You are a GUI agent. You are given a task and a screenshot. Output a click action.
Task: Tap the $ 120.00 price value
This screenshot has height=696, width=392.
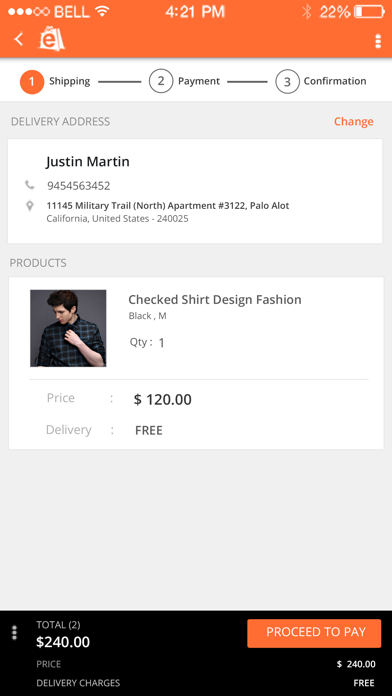[x=162, y=399]
